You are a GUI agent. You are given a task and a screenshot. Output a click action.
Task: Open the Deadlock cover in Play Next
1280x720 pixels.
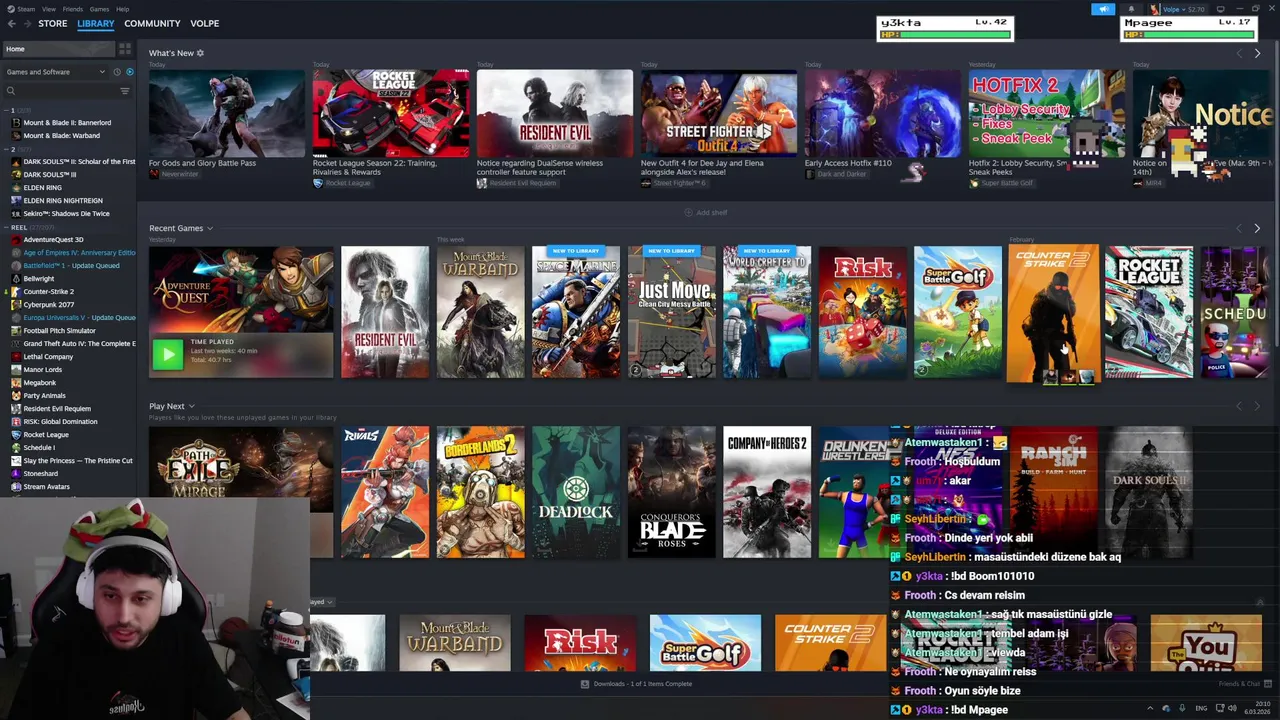pyautogui.click(x=576, y=492)
